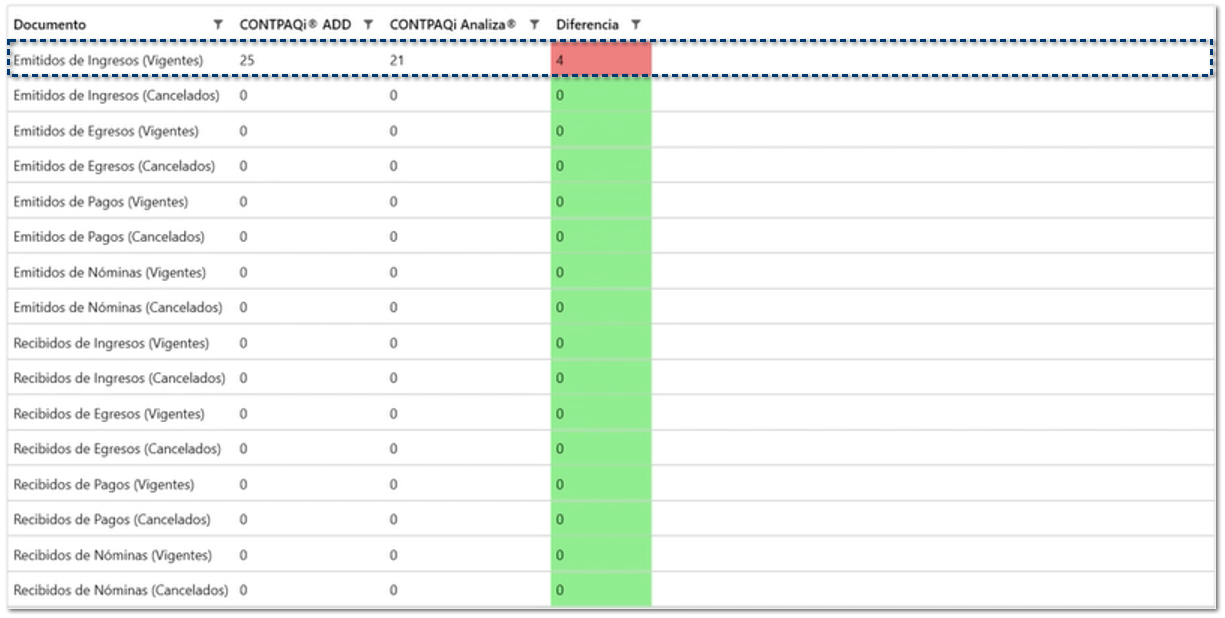Select the Emitidos de Pagos (Vigentes) row

click(x=611, y=201)
